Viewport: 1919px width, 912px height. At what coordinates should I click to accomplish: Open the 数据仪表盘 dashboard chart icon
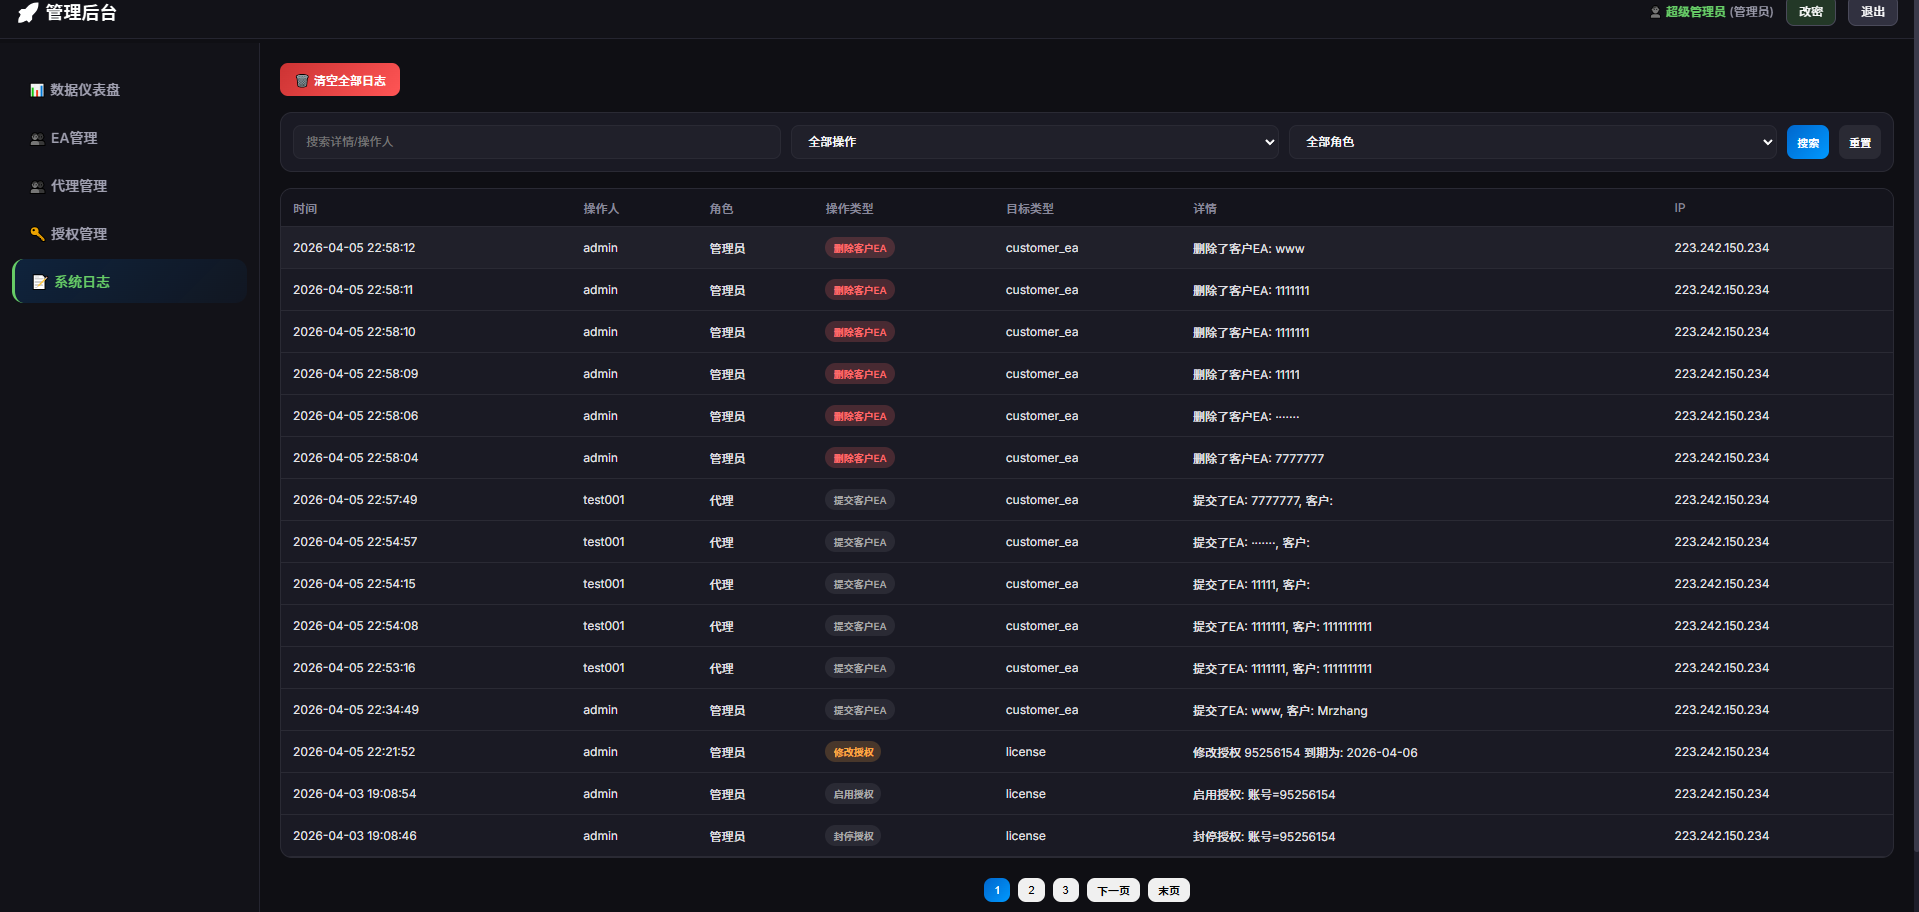pyautogui.click(x=37, y=90)
